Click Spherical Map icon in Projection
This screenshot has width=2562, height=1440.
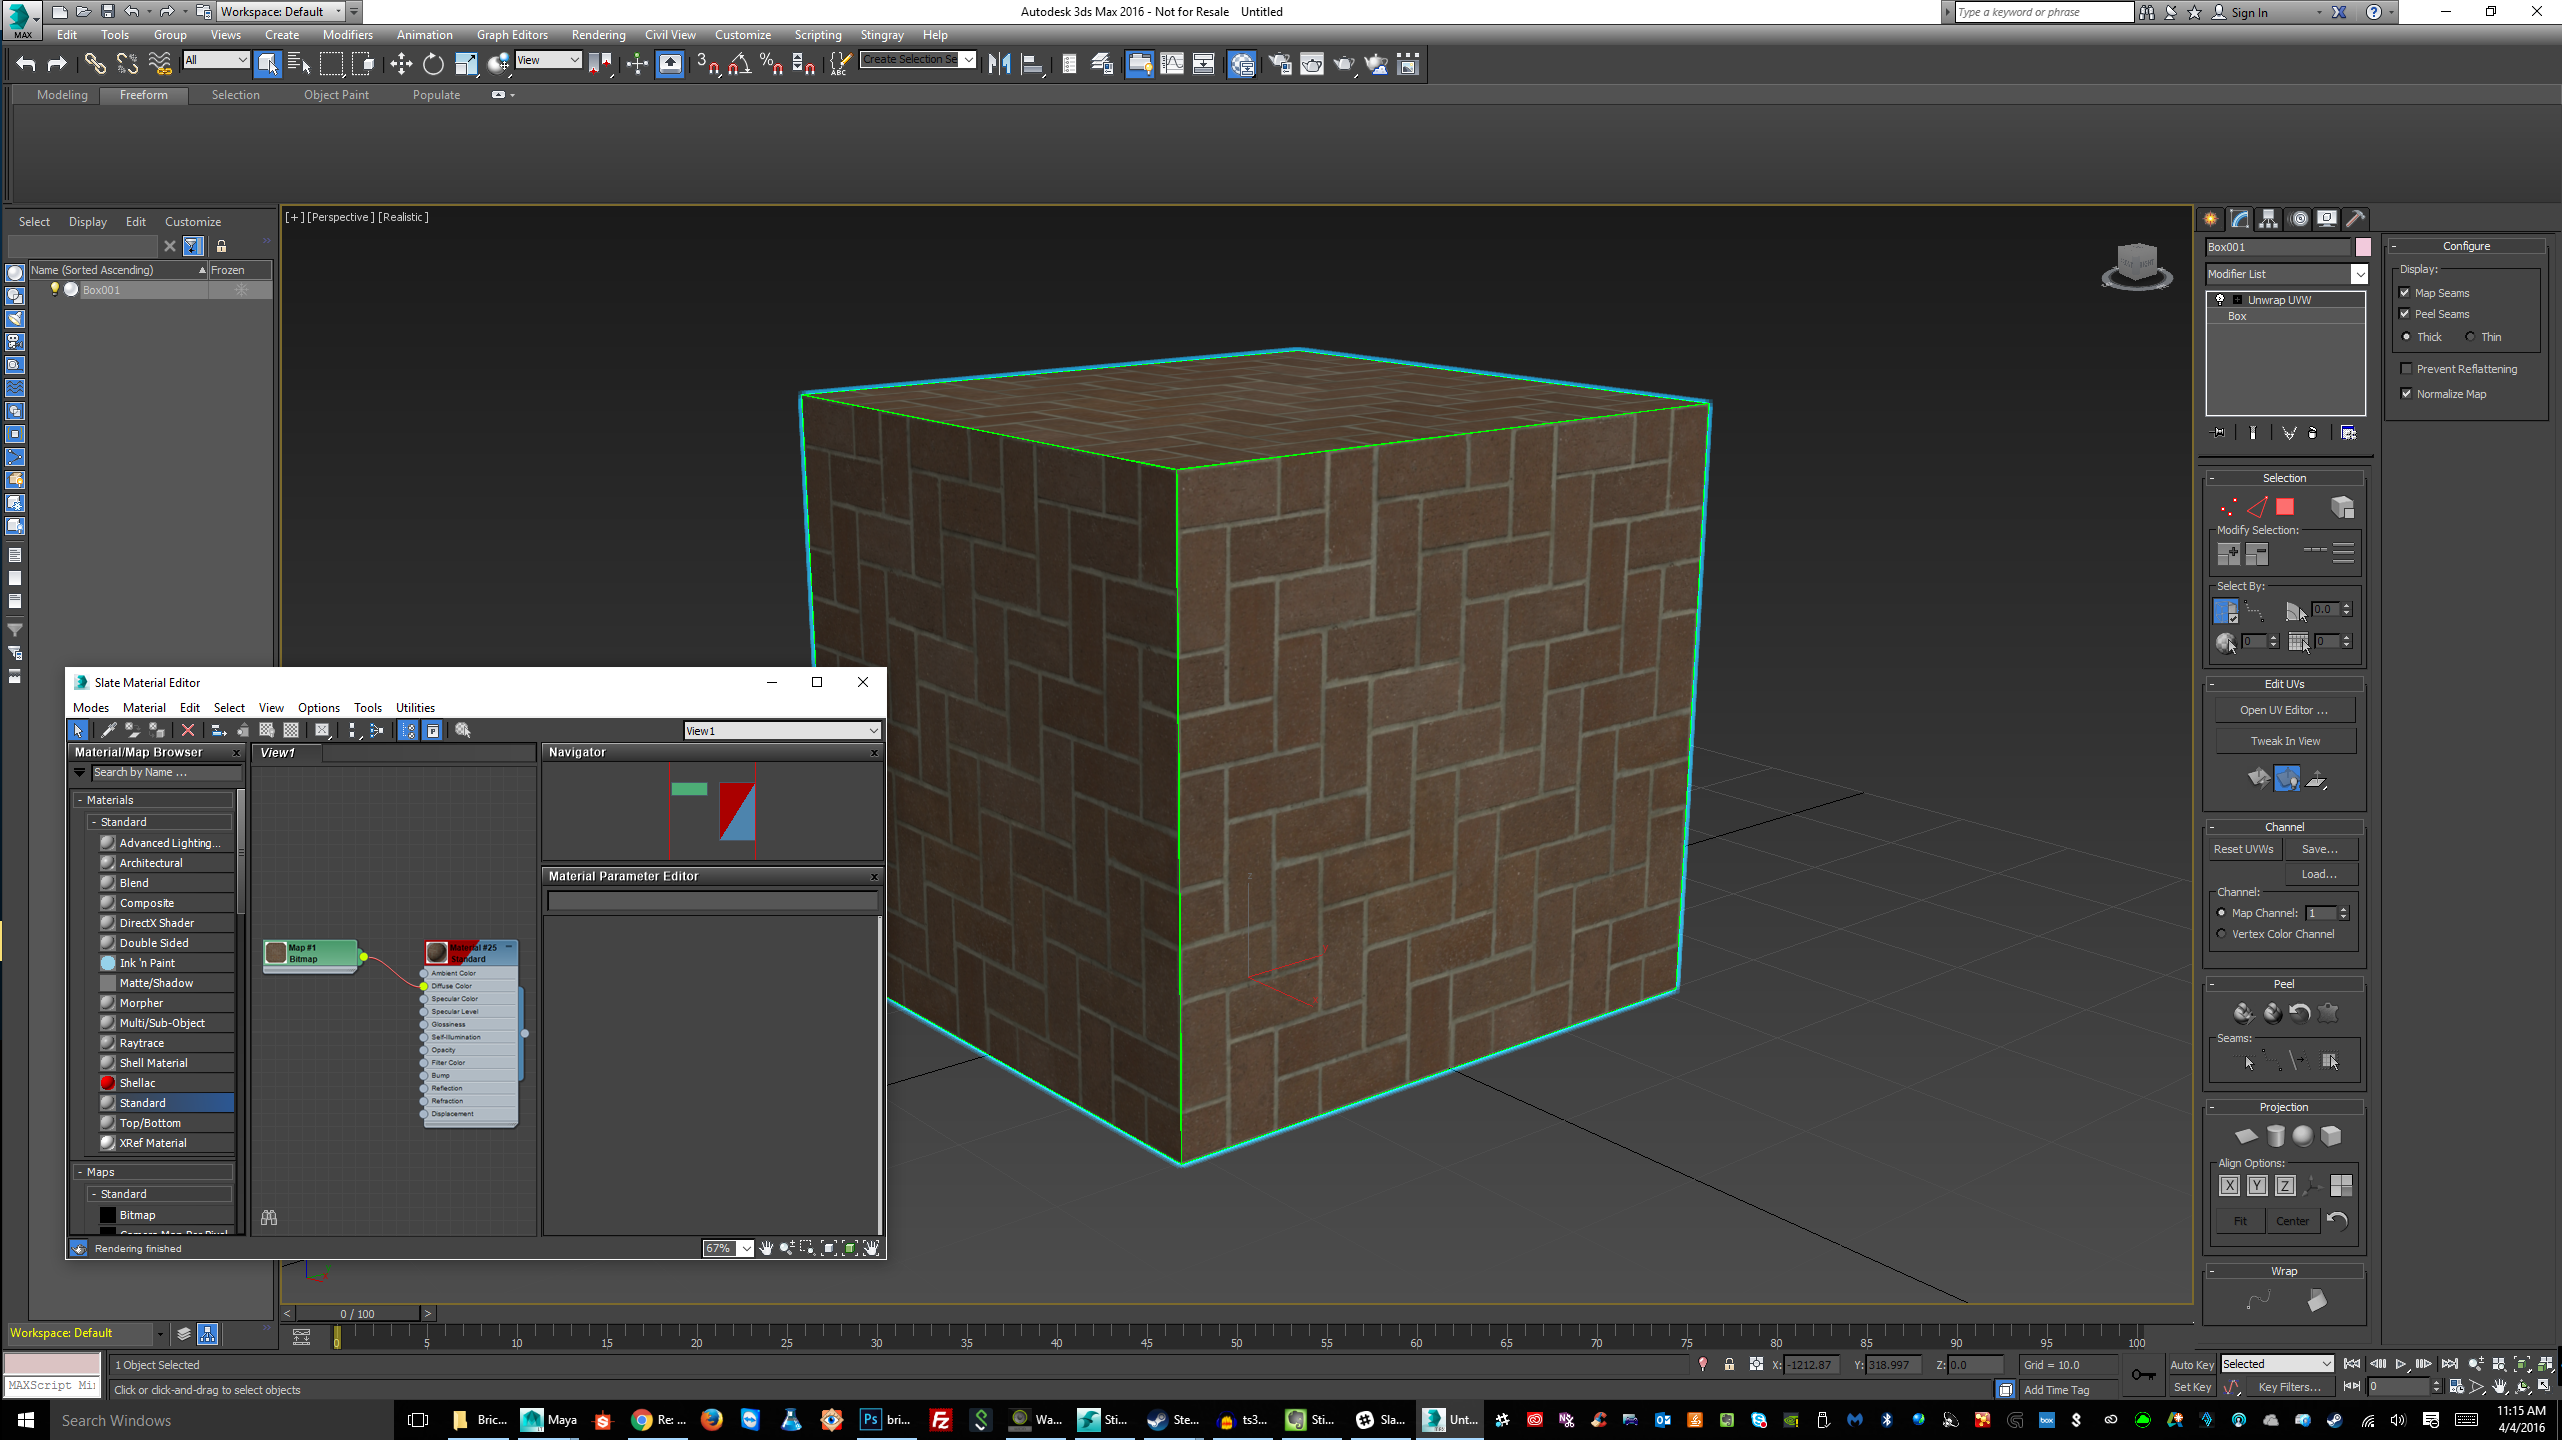[x=2302, y=1136]
